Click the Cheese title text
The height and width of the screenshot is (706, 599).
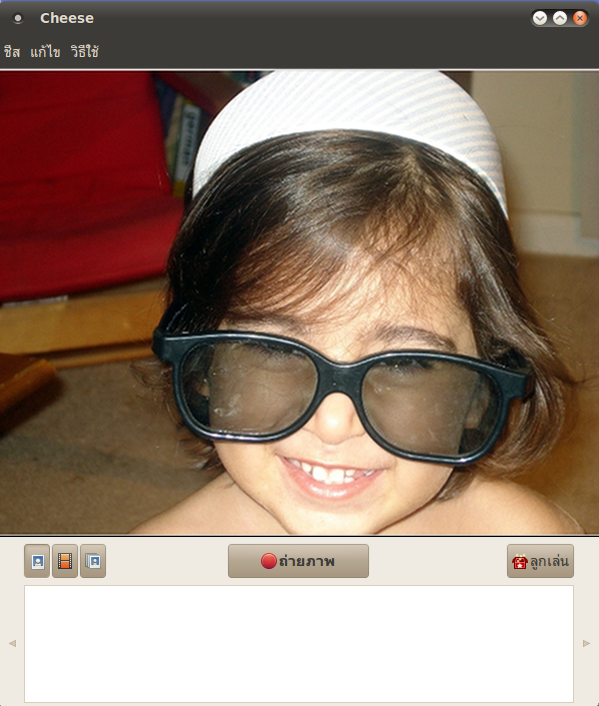[x=67, y=18]
